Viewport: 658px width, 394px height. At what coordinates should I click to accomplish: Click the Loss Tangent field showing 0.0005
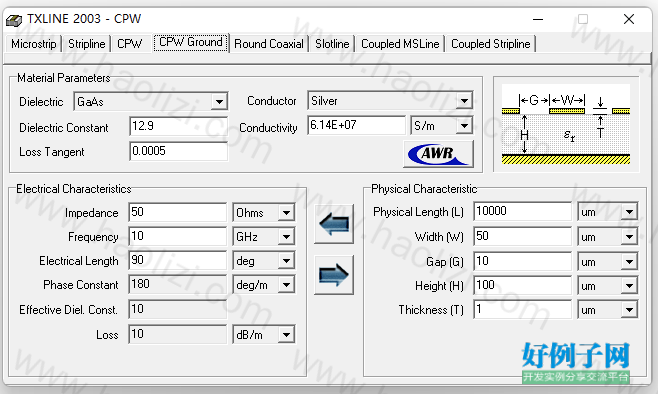tap(178, 151)
